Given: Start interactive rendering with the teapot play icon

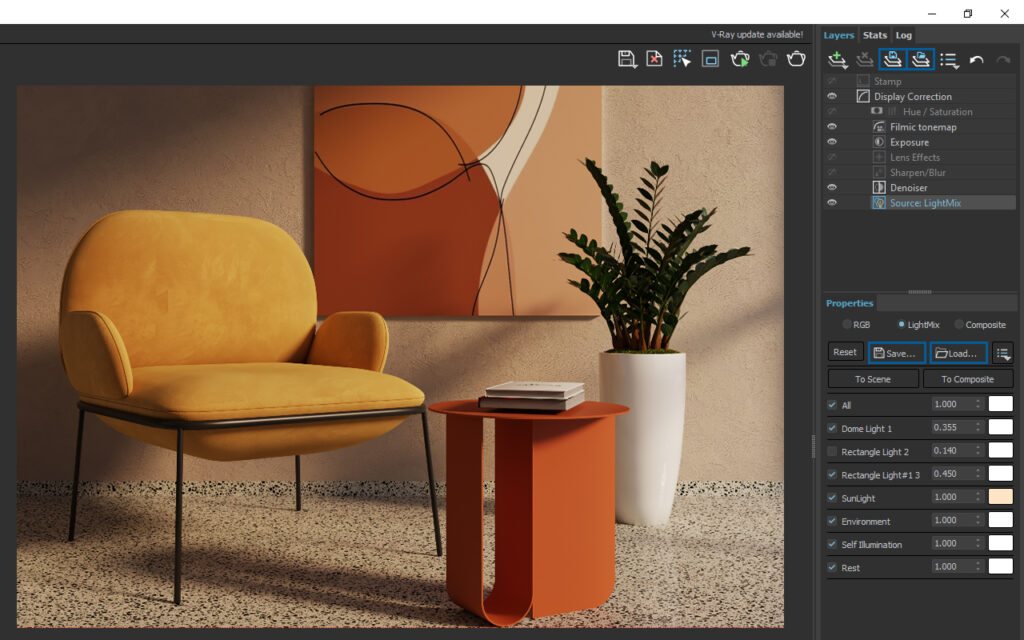Looking at the screenshot, I should click(x=740, y=59).
